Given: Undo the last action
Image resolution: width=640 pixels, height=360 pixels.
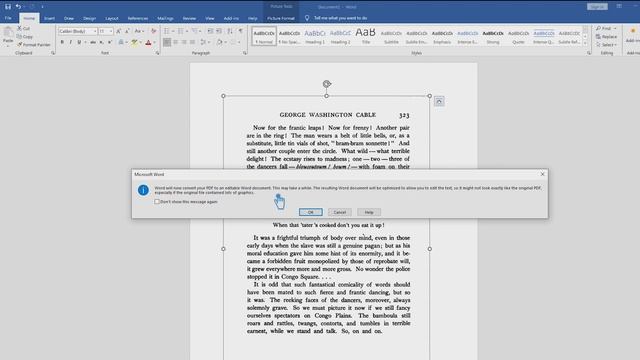Looking at the screenshot, I should click(x=18, y=7).
